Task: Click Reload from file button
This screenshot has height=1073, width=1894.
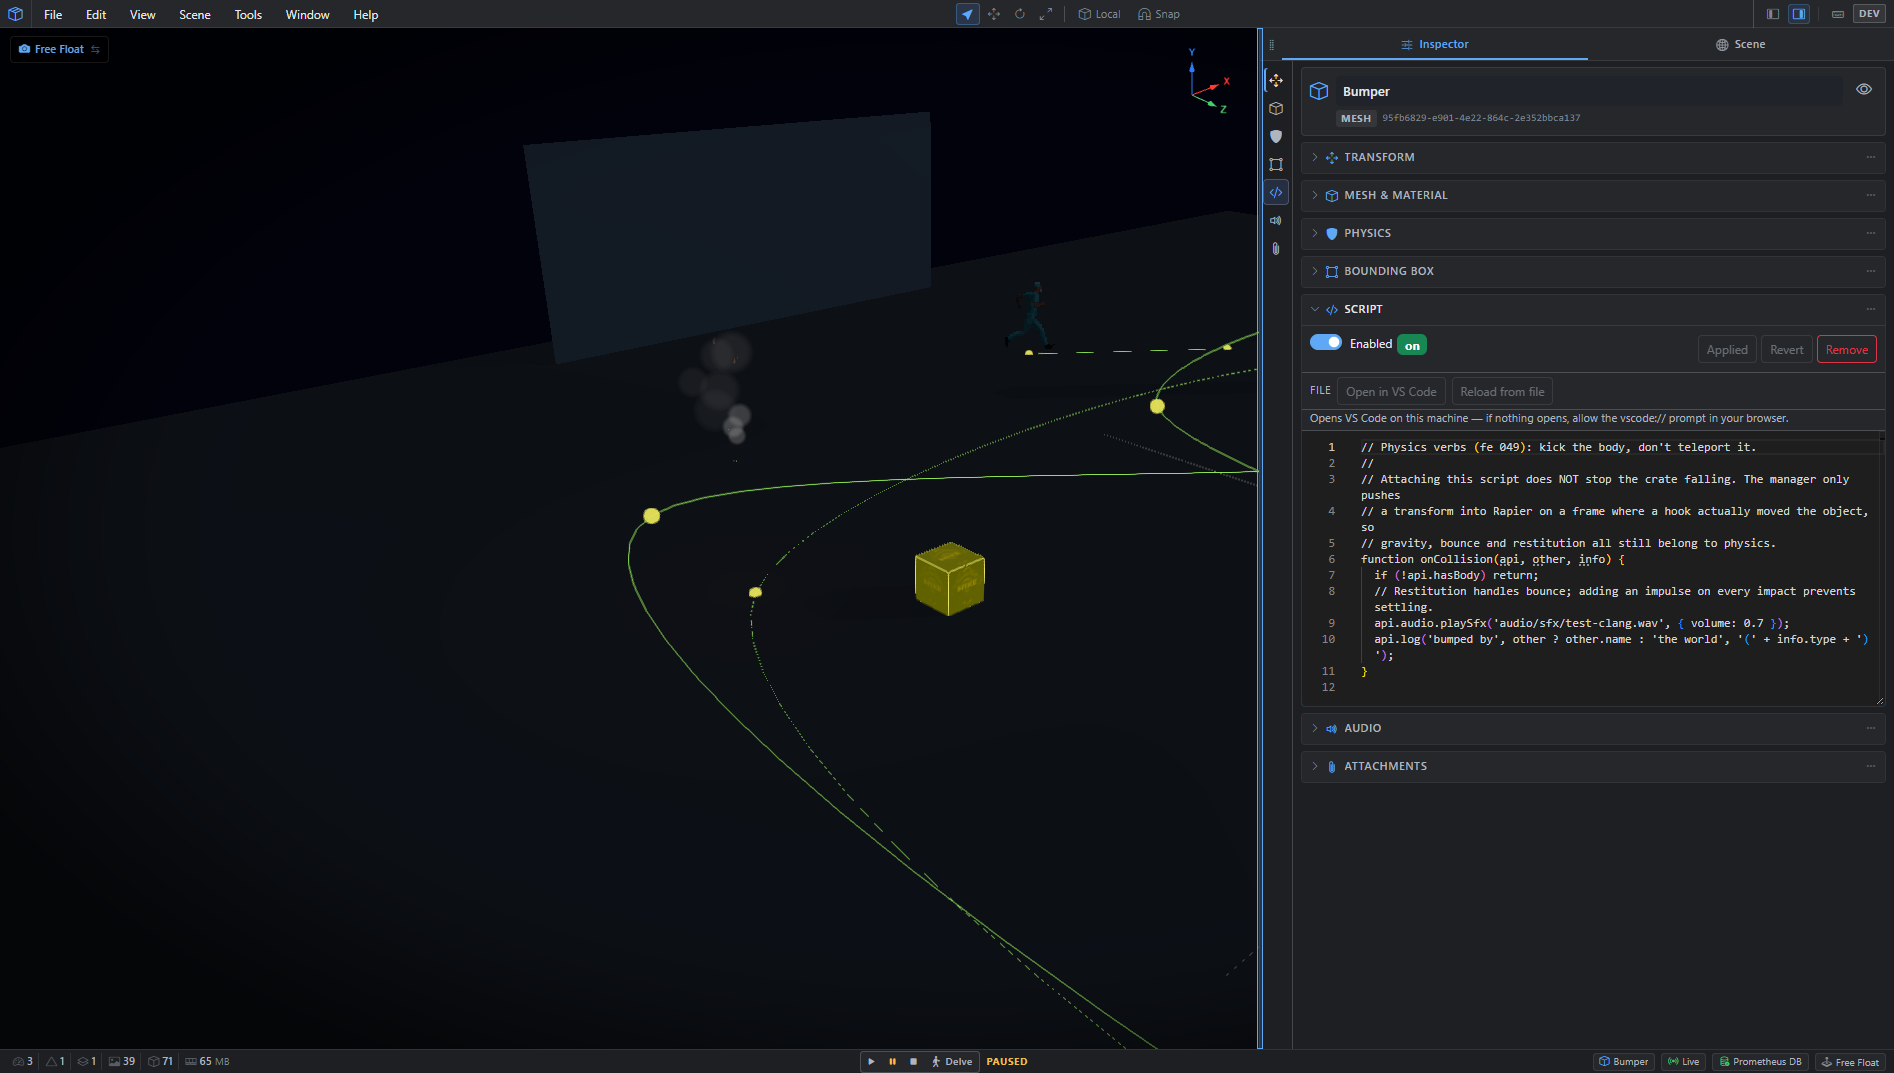Action: click(1502, 392)
